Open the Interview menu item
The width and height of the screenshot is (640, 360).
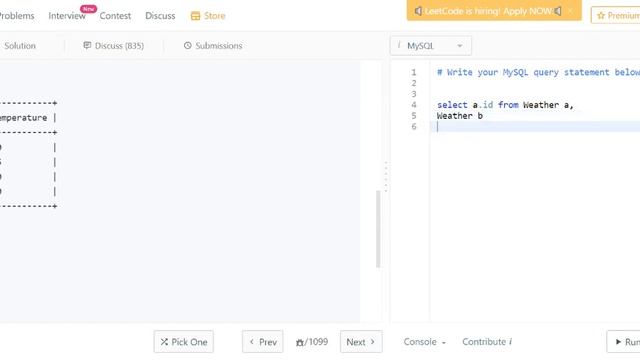67,16
